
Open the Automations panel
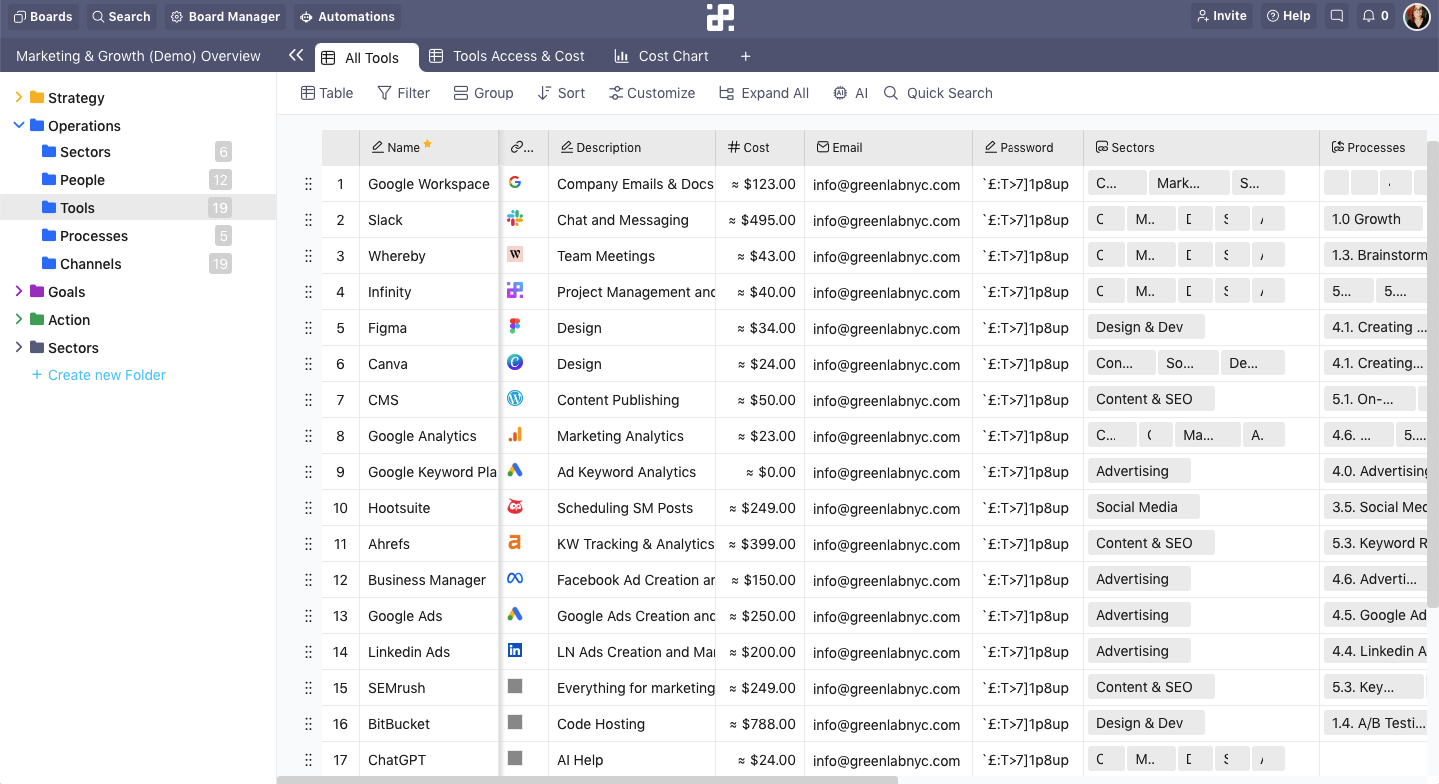point(347,16)
